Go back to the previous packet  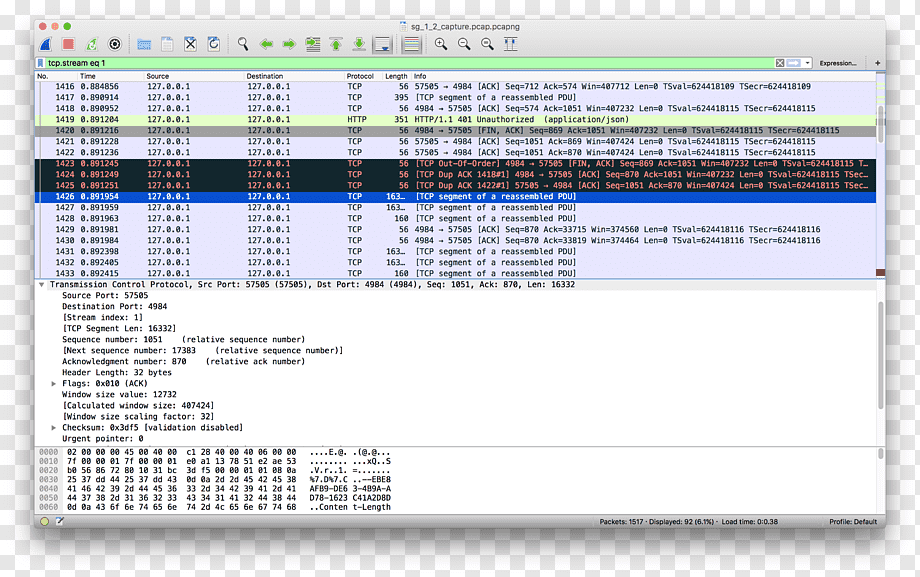coord(266,44)
